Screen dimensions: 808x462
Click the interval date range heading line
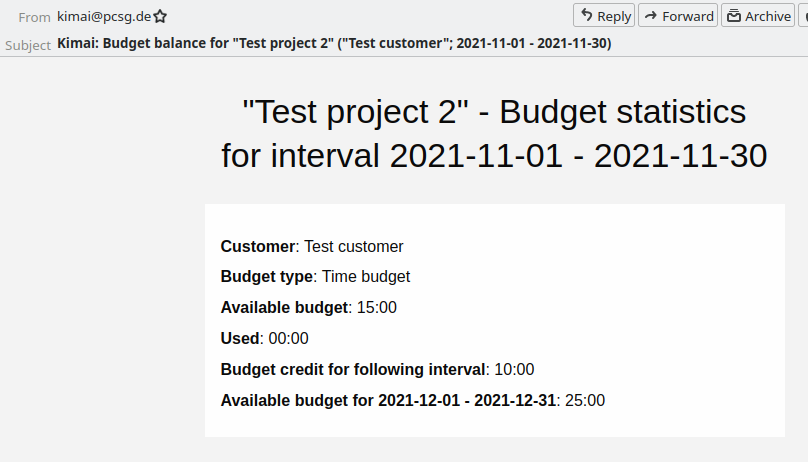[494, 156]
